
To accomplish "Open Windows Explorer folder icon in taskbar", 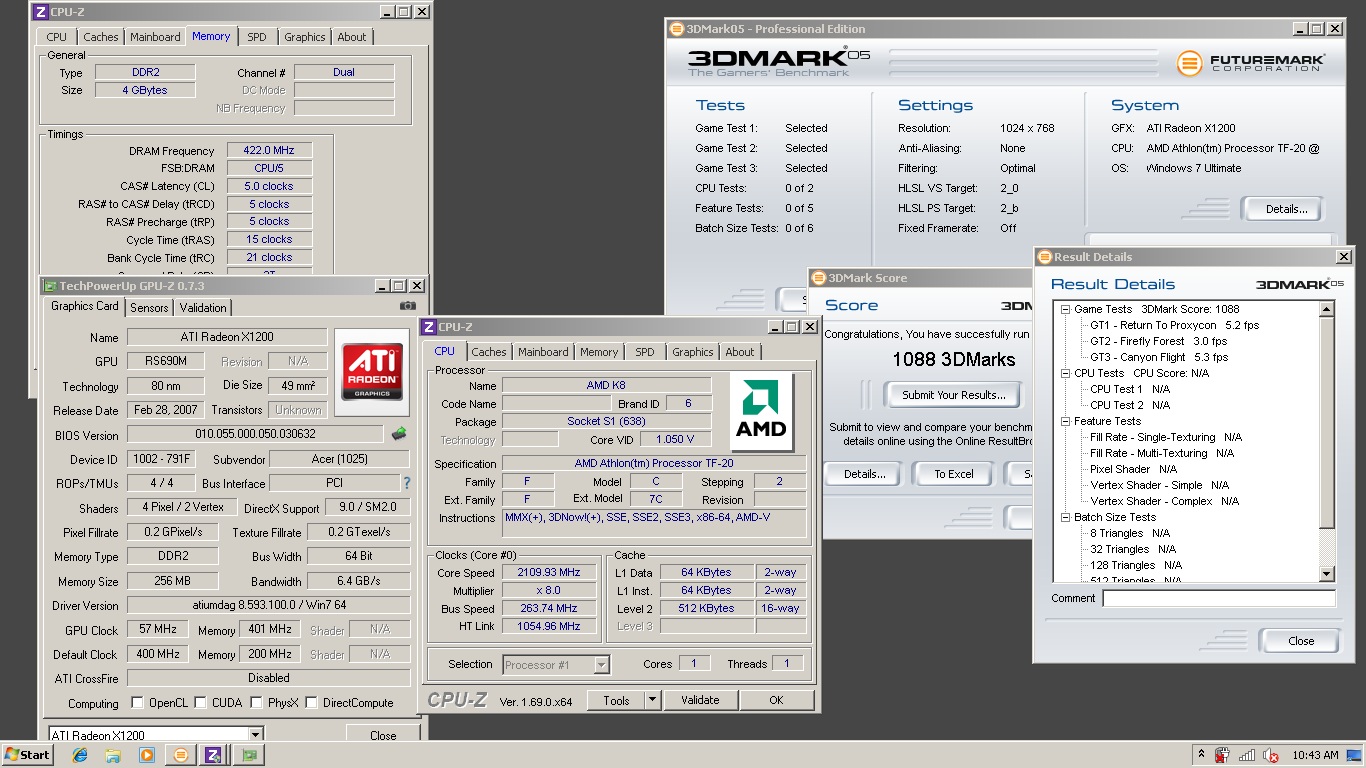I will click(x=113, y=755).
